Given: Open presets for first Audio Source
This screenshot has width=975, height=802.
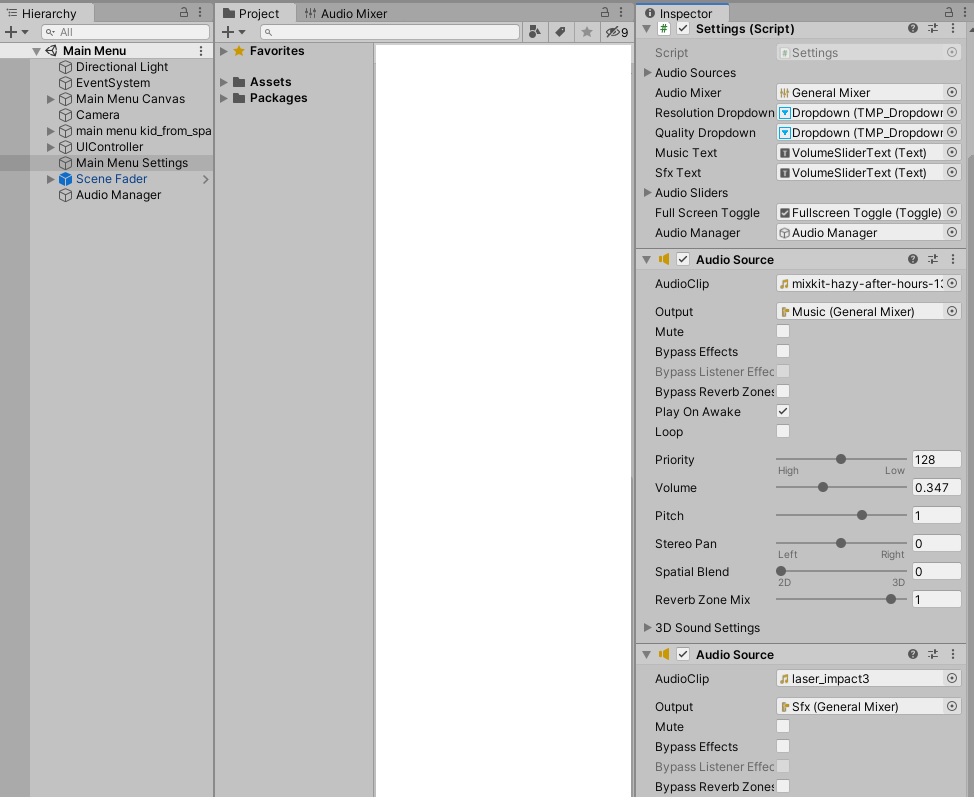Looking at the screenshot, I should click(x=933, y=259).
